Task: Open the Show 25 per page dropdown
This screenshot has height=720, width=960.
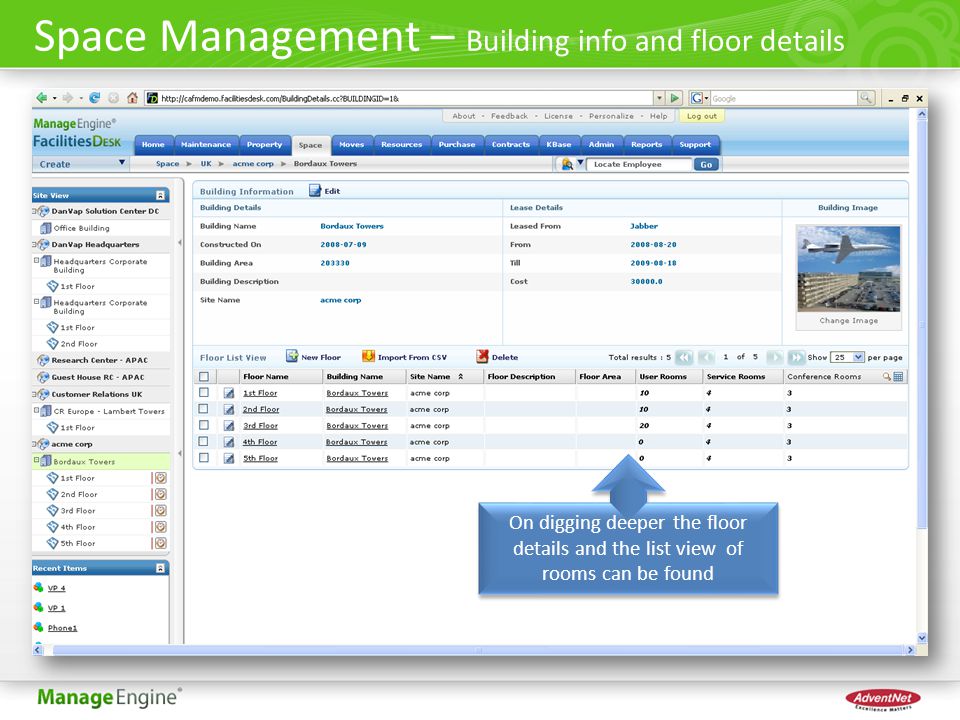Action: (858, 357)
